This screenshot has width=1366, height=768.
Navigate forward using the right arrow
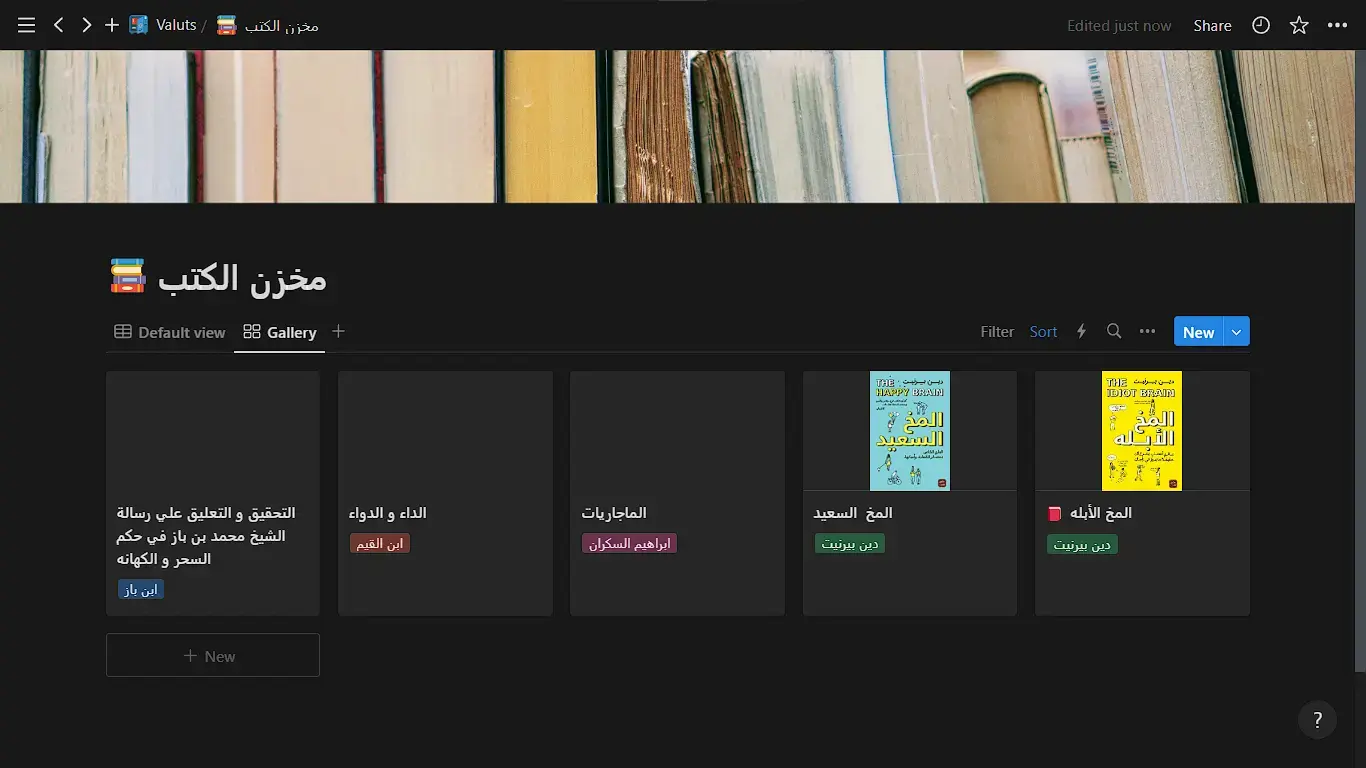pyautogui.click(x=86, y=25)
